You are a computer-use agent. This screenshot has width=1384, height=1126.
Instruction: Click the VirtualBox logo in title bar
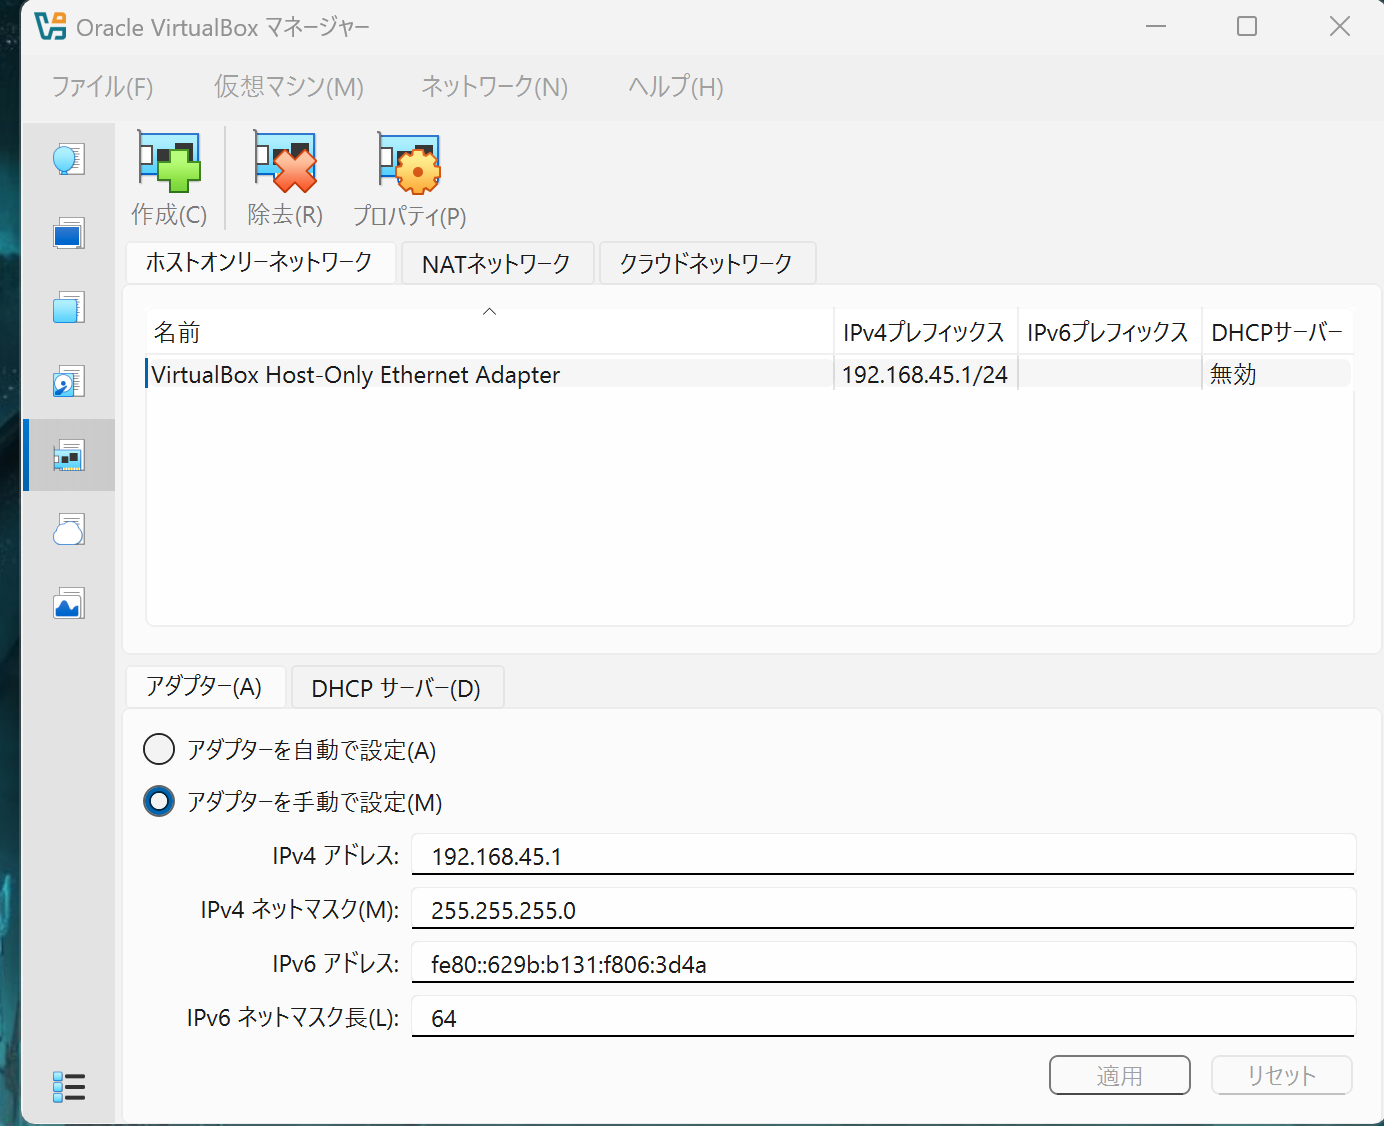50,27
